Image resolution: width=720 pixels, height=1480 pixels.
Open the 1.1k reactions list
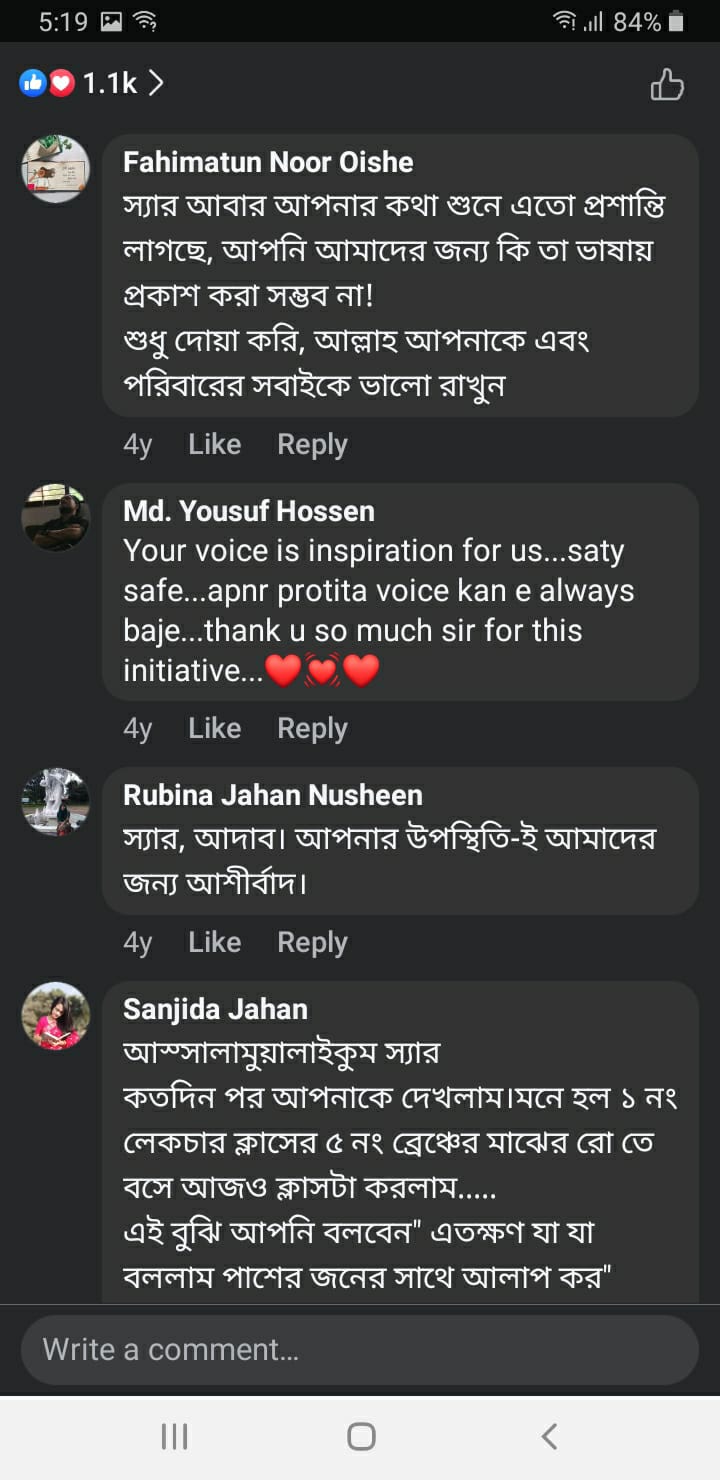pos(110,84)
